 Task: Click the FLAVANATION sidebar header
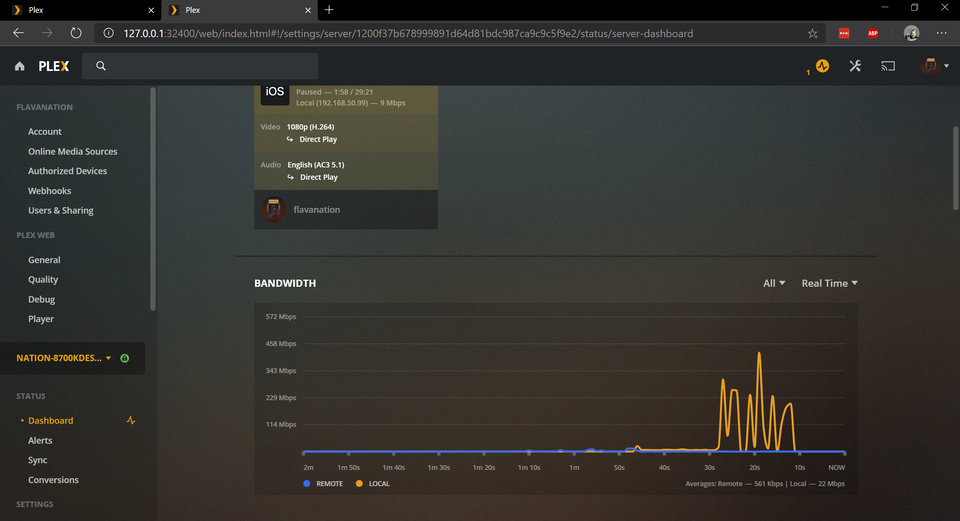tap(44, 107)
